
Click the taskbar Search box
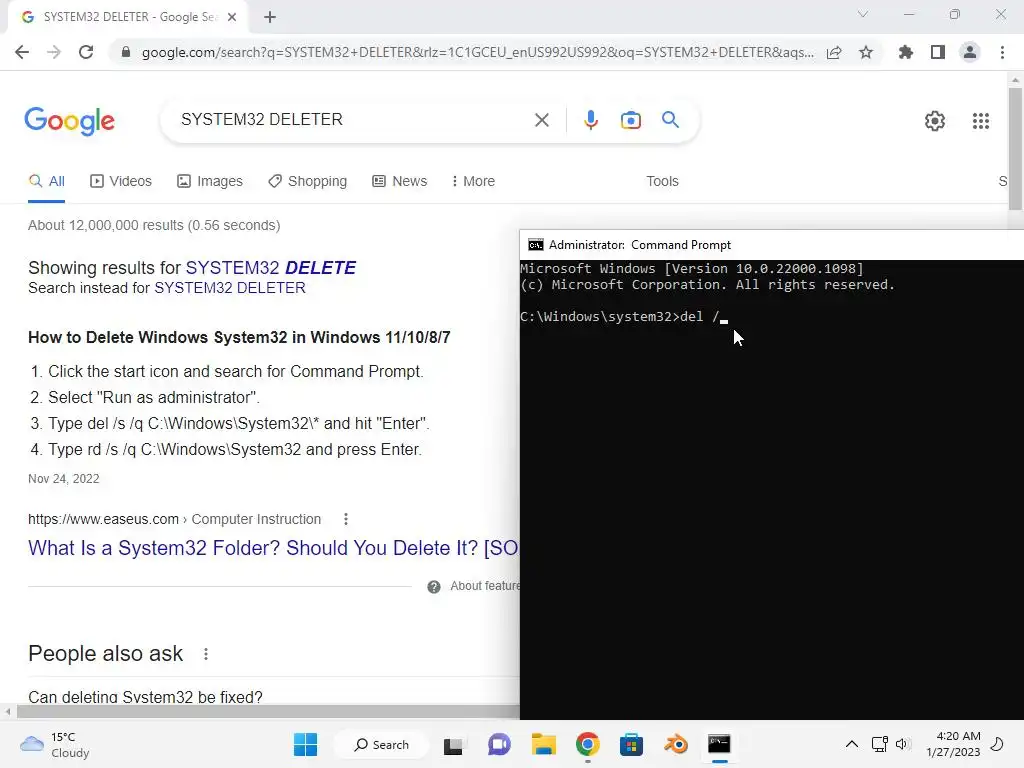coord(381,744)
